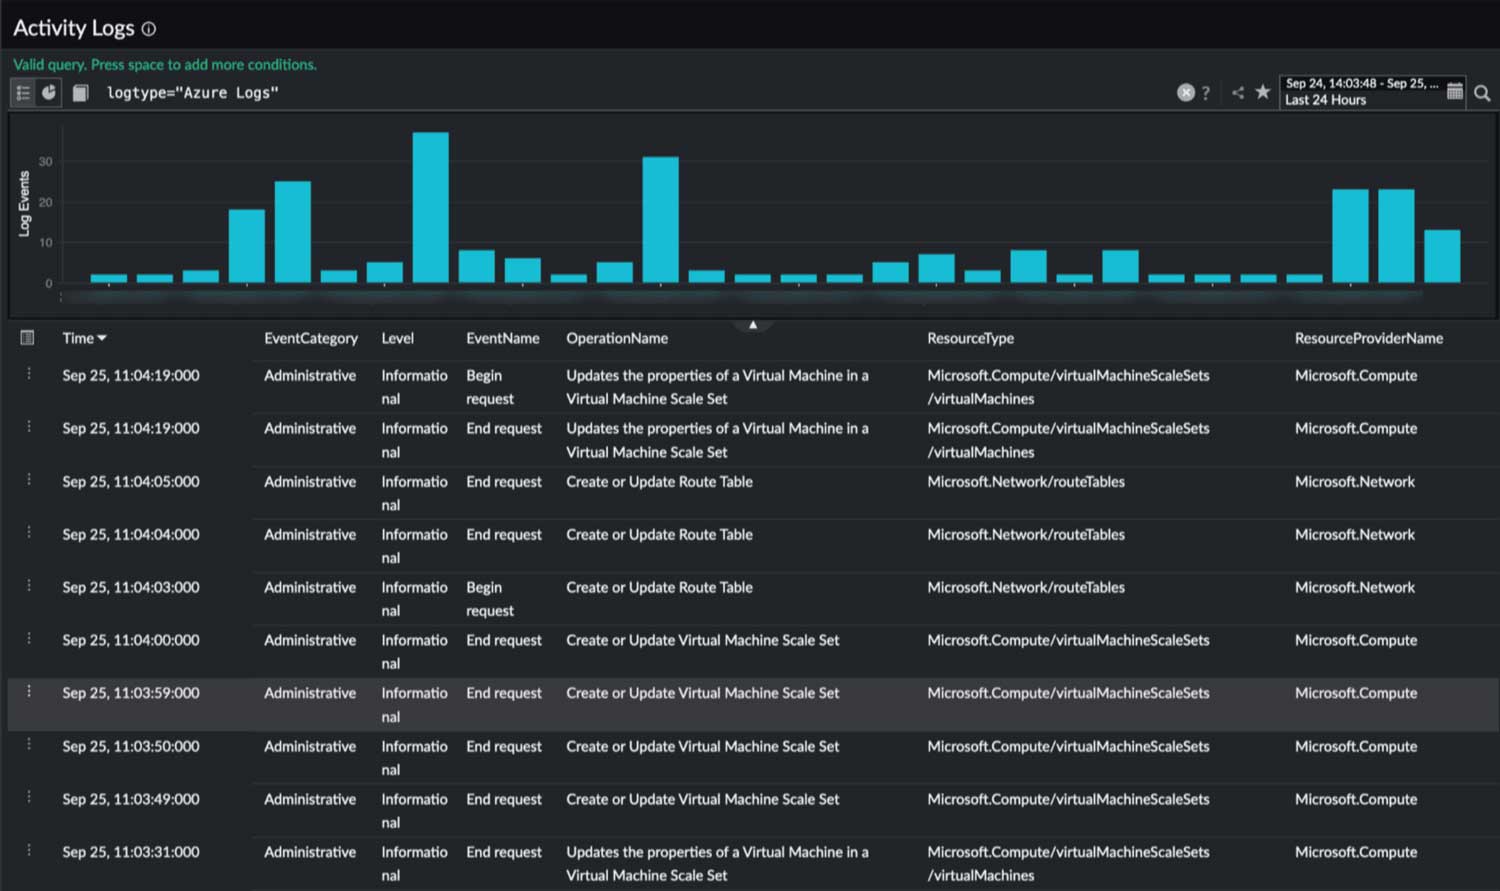Image resolution: width=1500 pixels, height=891 pixels.
Task: Run the search with the magnifier icon
Action: coord(1482,92)
